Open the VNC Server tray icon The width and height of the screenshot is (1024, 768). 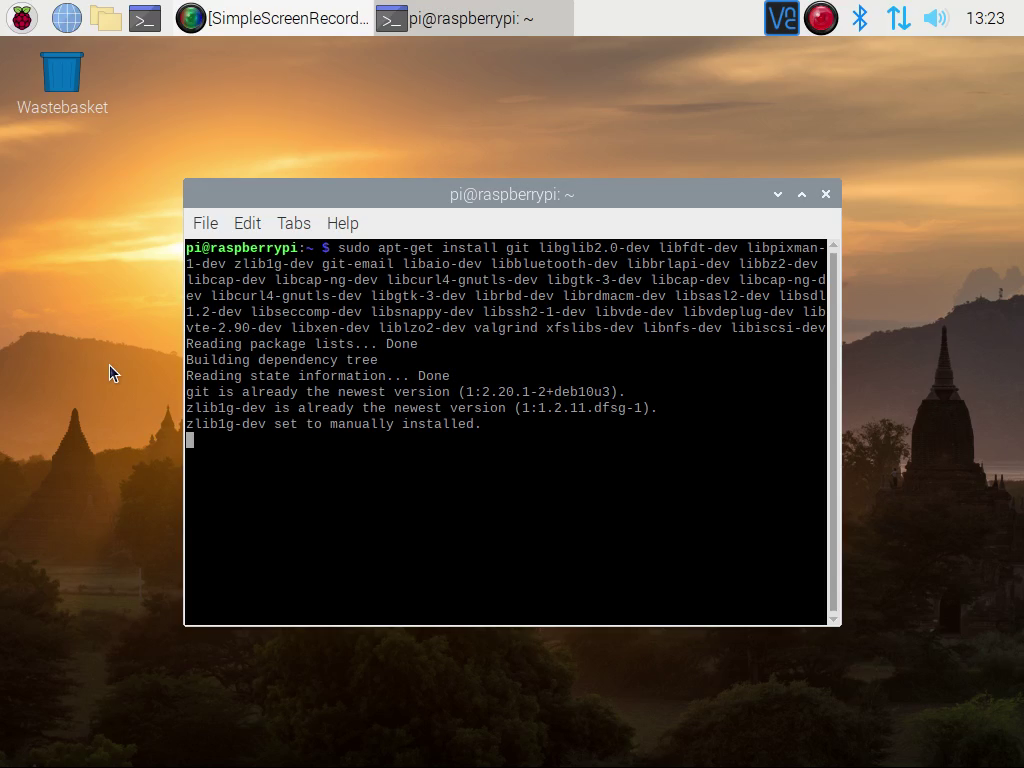(782, 18)
